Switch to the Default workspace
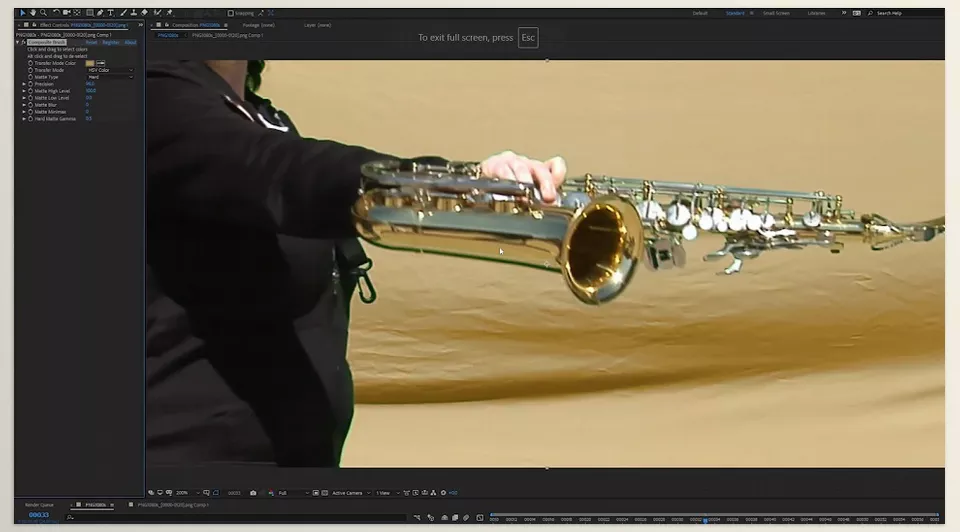This screenshot has height=532, width=960. pyautogui.click(x=700, y=13)
